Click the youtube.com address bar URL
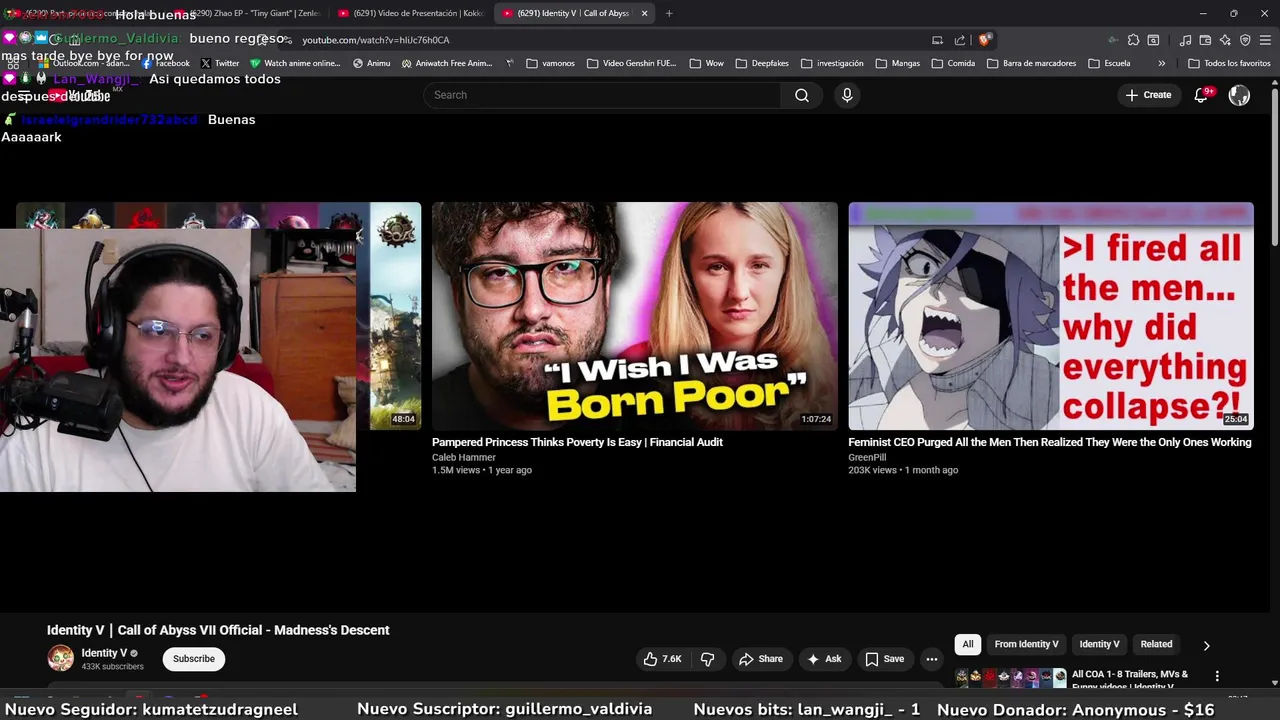The image size is (1280, 720). coord(376,40)
